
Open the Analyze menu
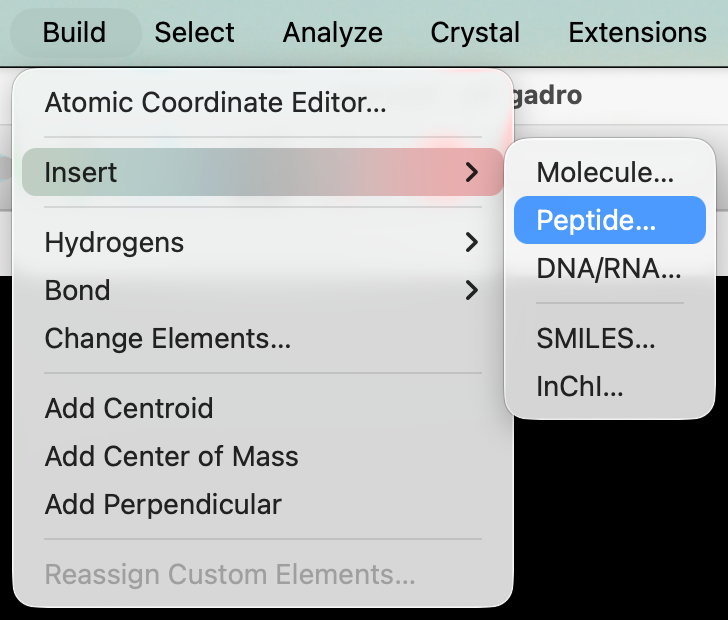tap(332, 33)
